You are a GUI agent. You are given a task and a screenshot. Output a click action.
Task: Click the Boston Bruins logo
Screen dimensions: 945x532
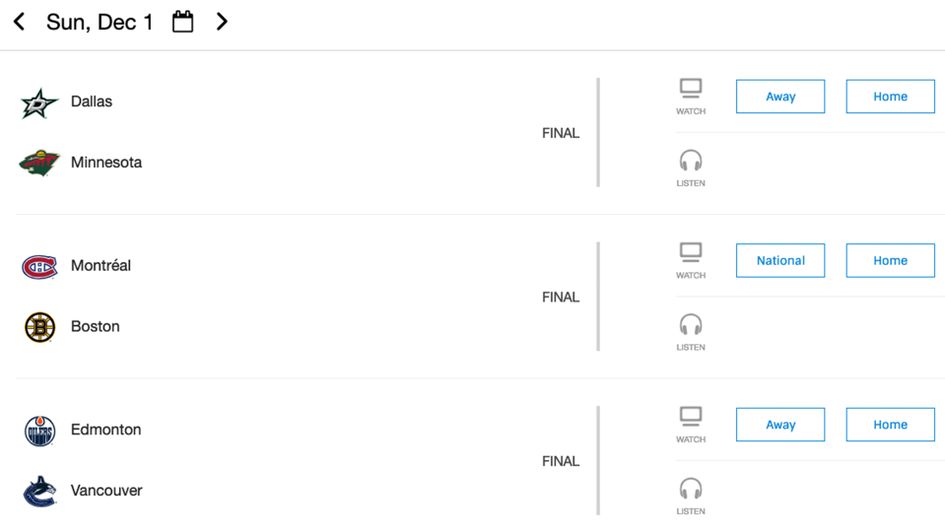click(40, 327)
